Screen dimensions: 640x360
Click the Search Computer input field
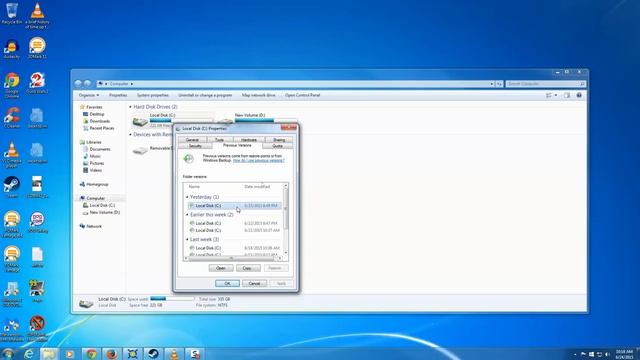click(546, 84)
